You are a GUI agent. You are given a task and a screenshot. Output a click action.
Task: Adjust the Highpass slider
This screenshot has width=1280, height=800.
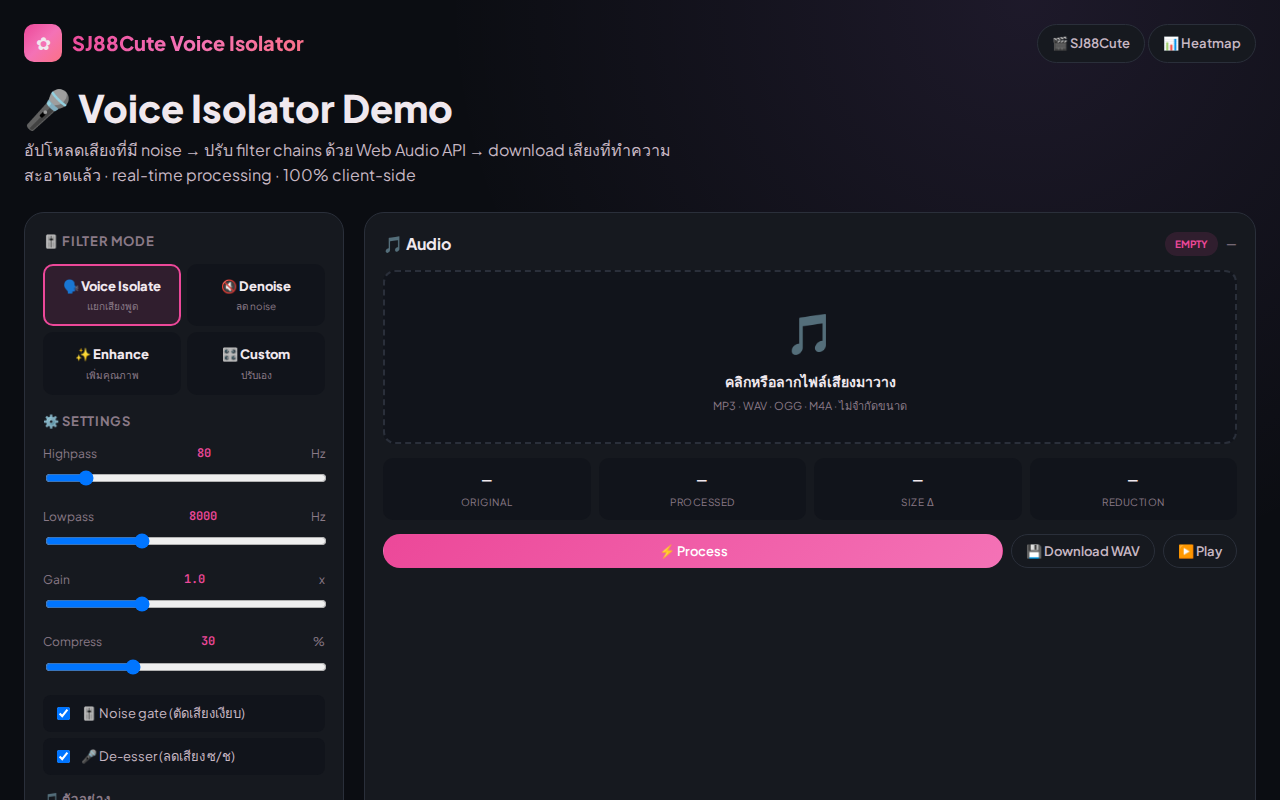185,478
